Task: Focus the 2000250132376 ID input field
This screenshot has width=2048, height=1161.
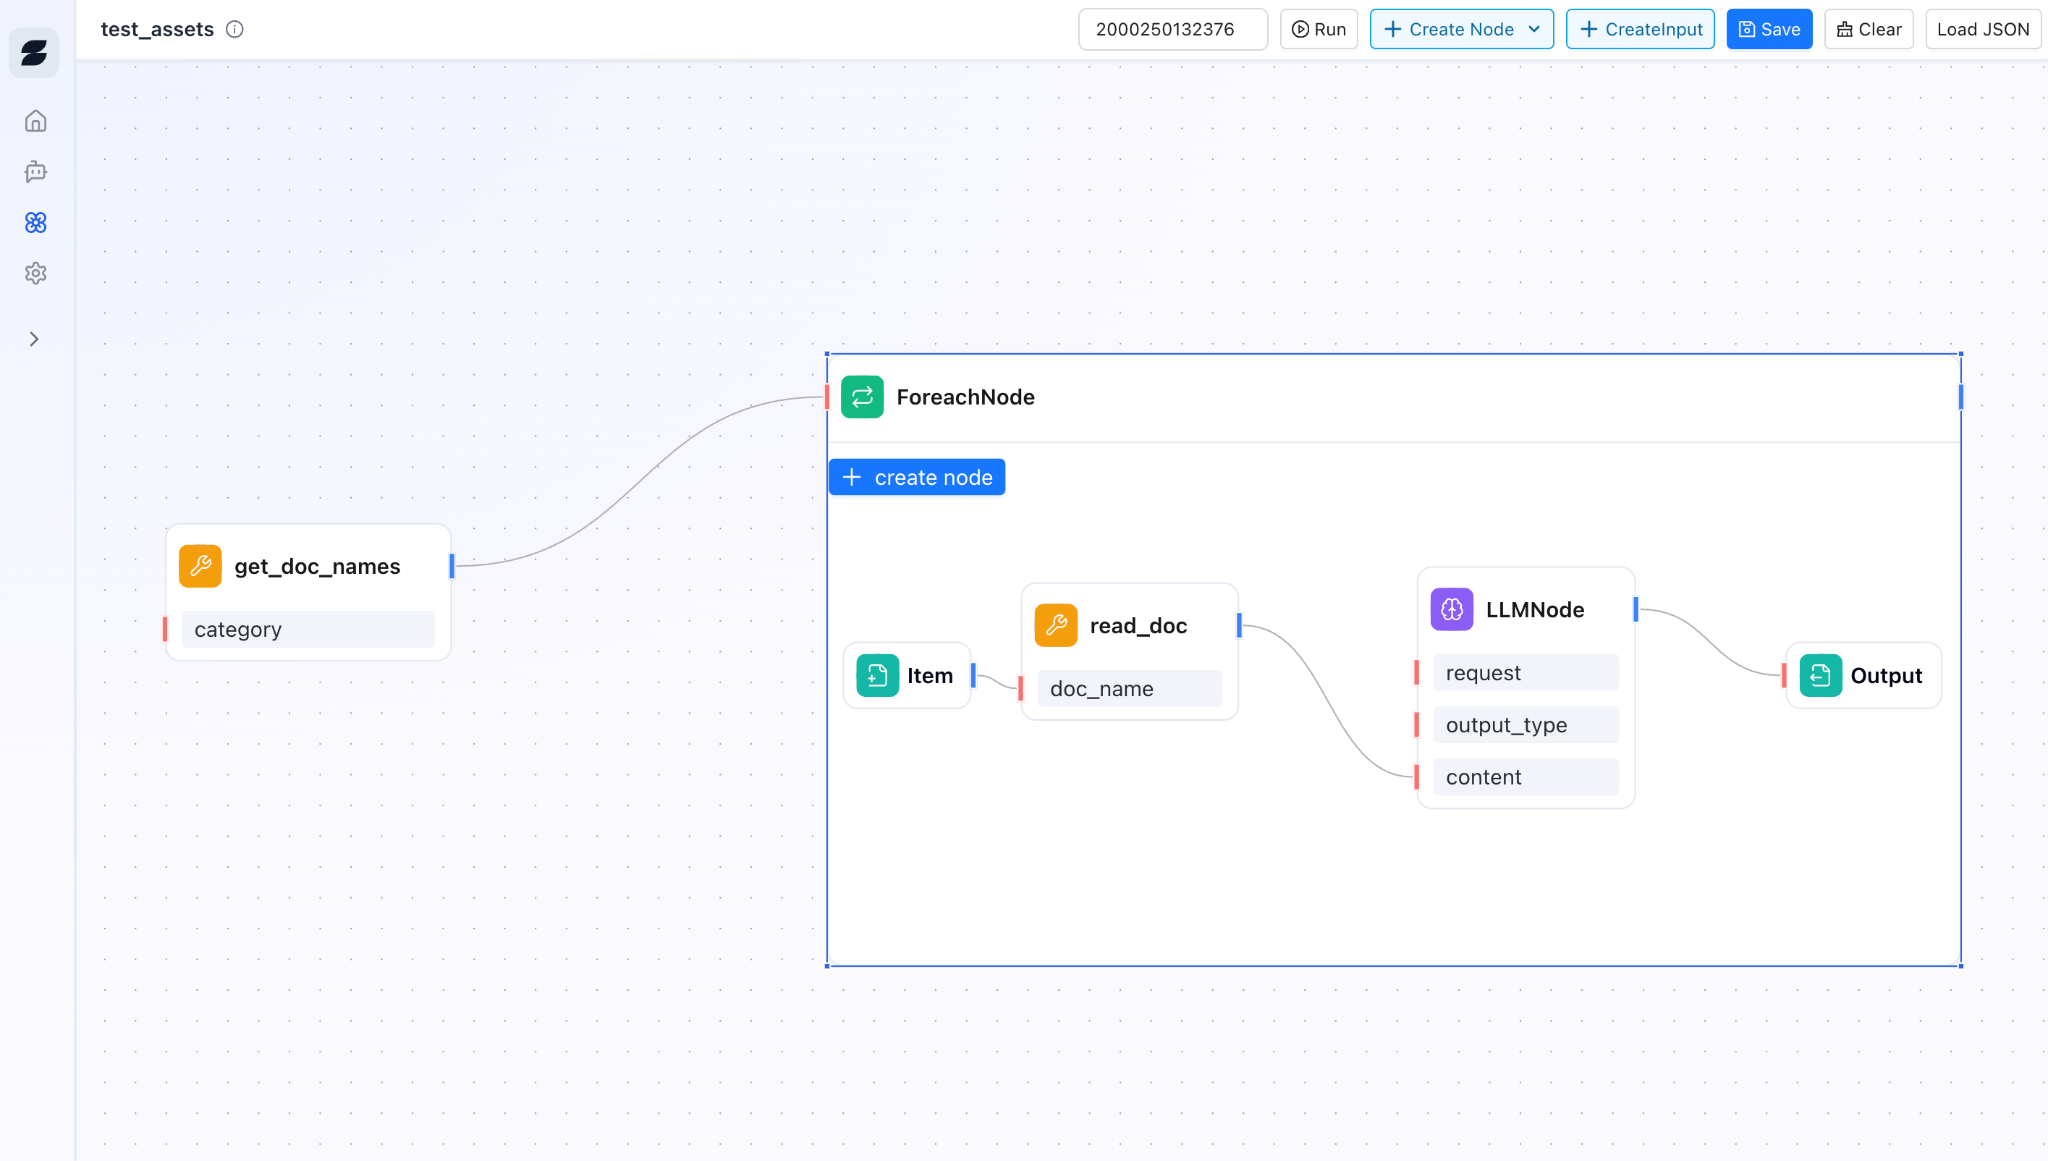Action: pos(1172,29)
